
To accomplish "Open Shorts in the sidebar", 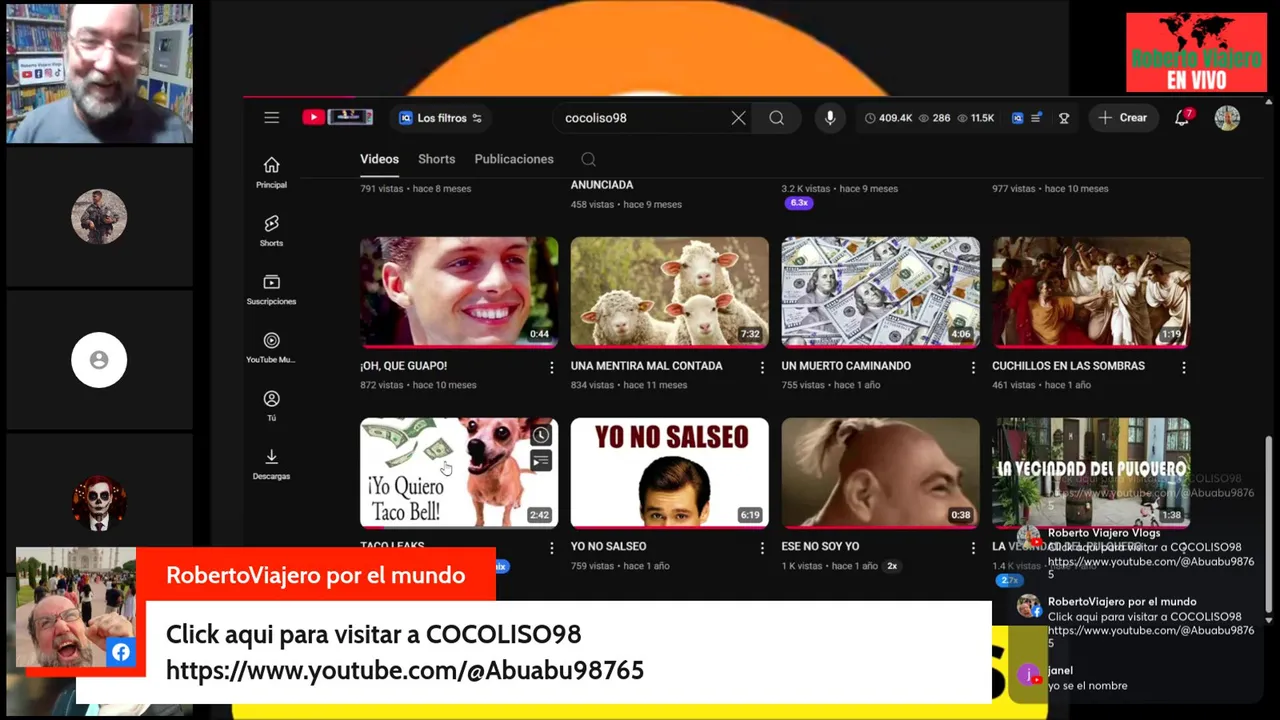I will 271,230.
